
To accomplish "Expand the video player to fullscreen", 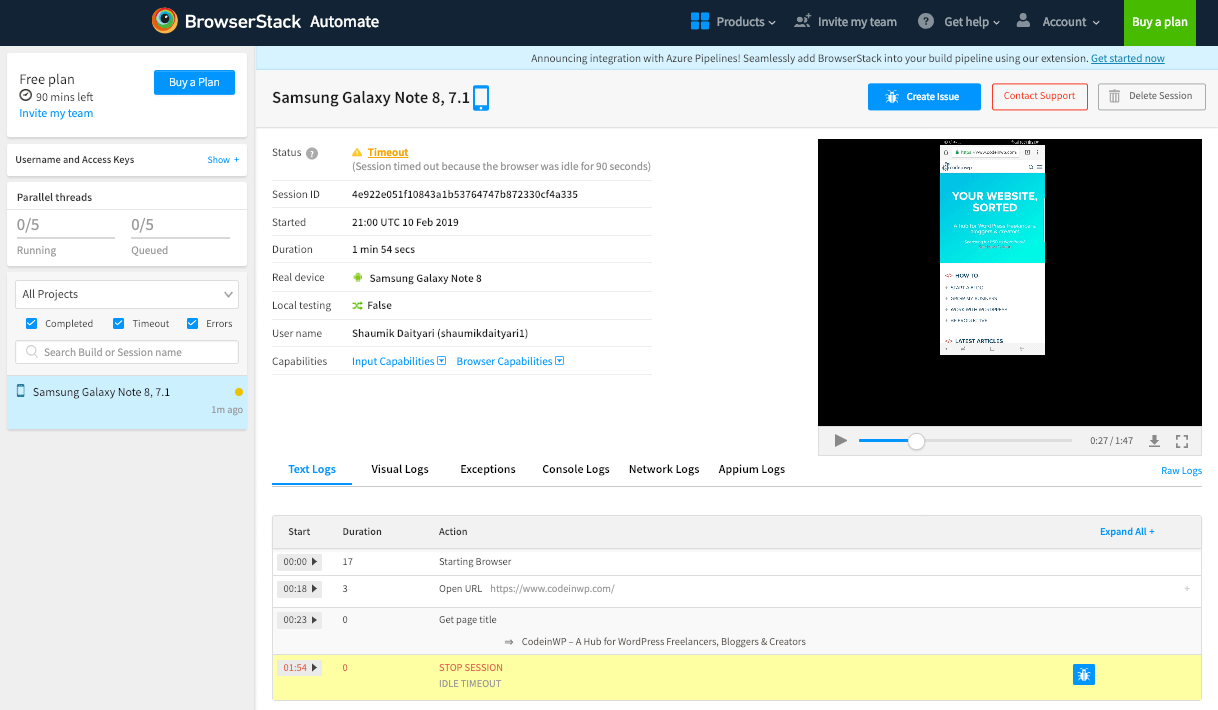I will pyautogui.click(x=1182, y=440).
